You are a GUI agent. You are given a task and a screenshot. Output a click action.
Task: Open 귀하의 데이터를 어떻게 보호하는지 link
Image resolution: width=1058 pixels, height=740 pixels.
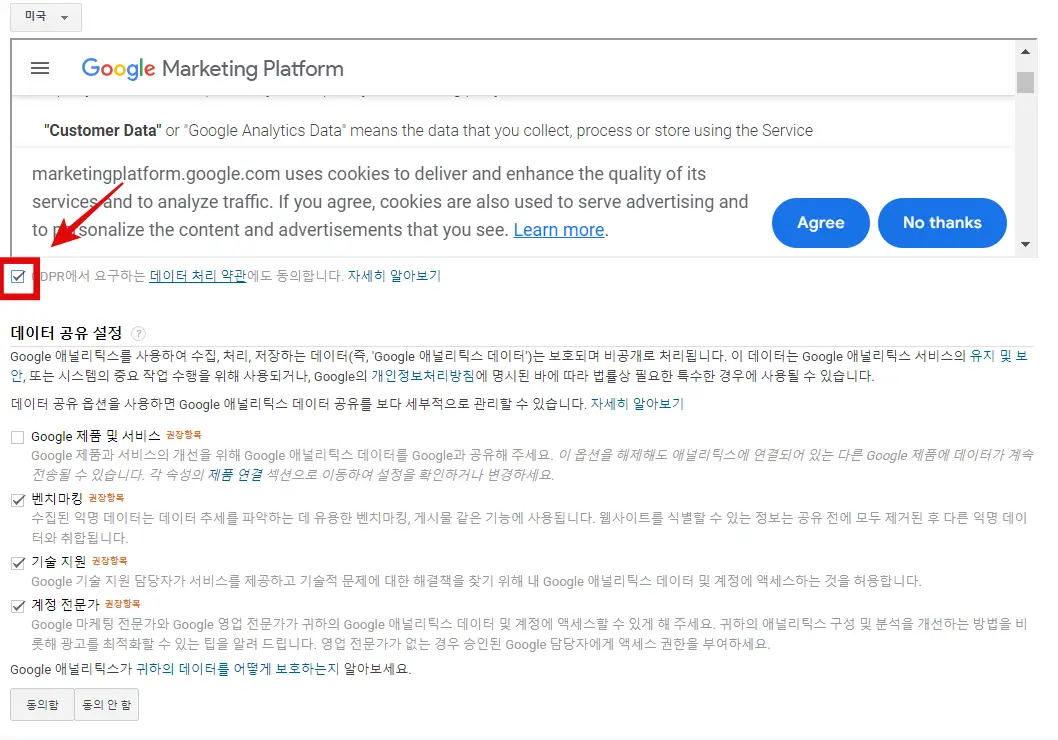click(x=238, y=669)
